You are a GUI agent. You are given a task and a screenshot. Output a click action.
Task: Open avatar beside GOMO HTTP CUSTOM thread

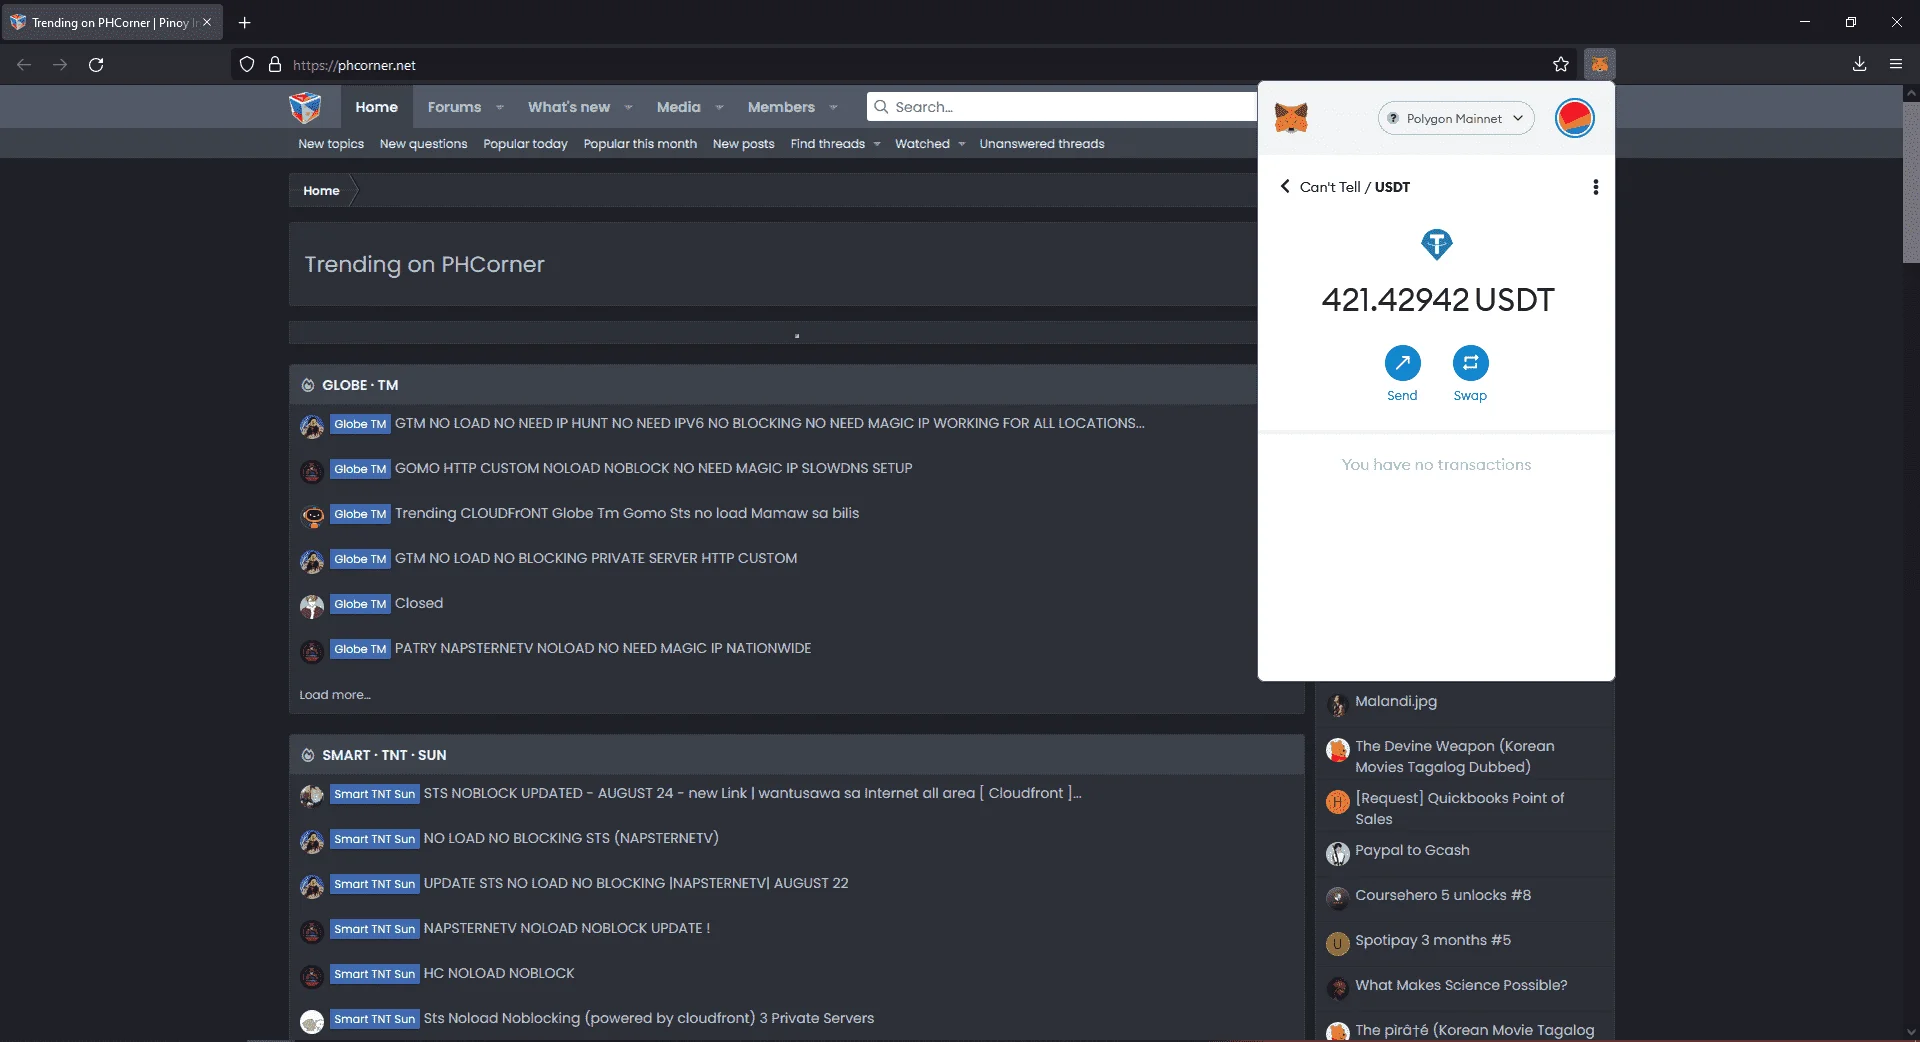[x=312, y=470]
